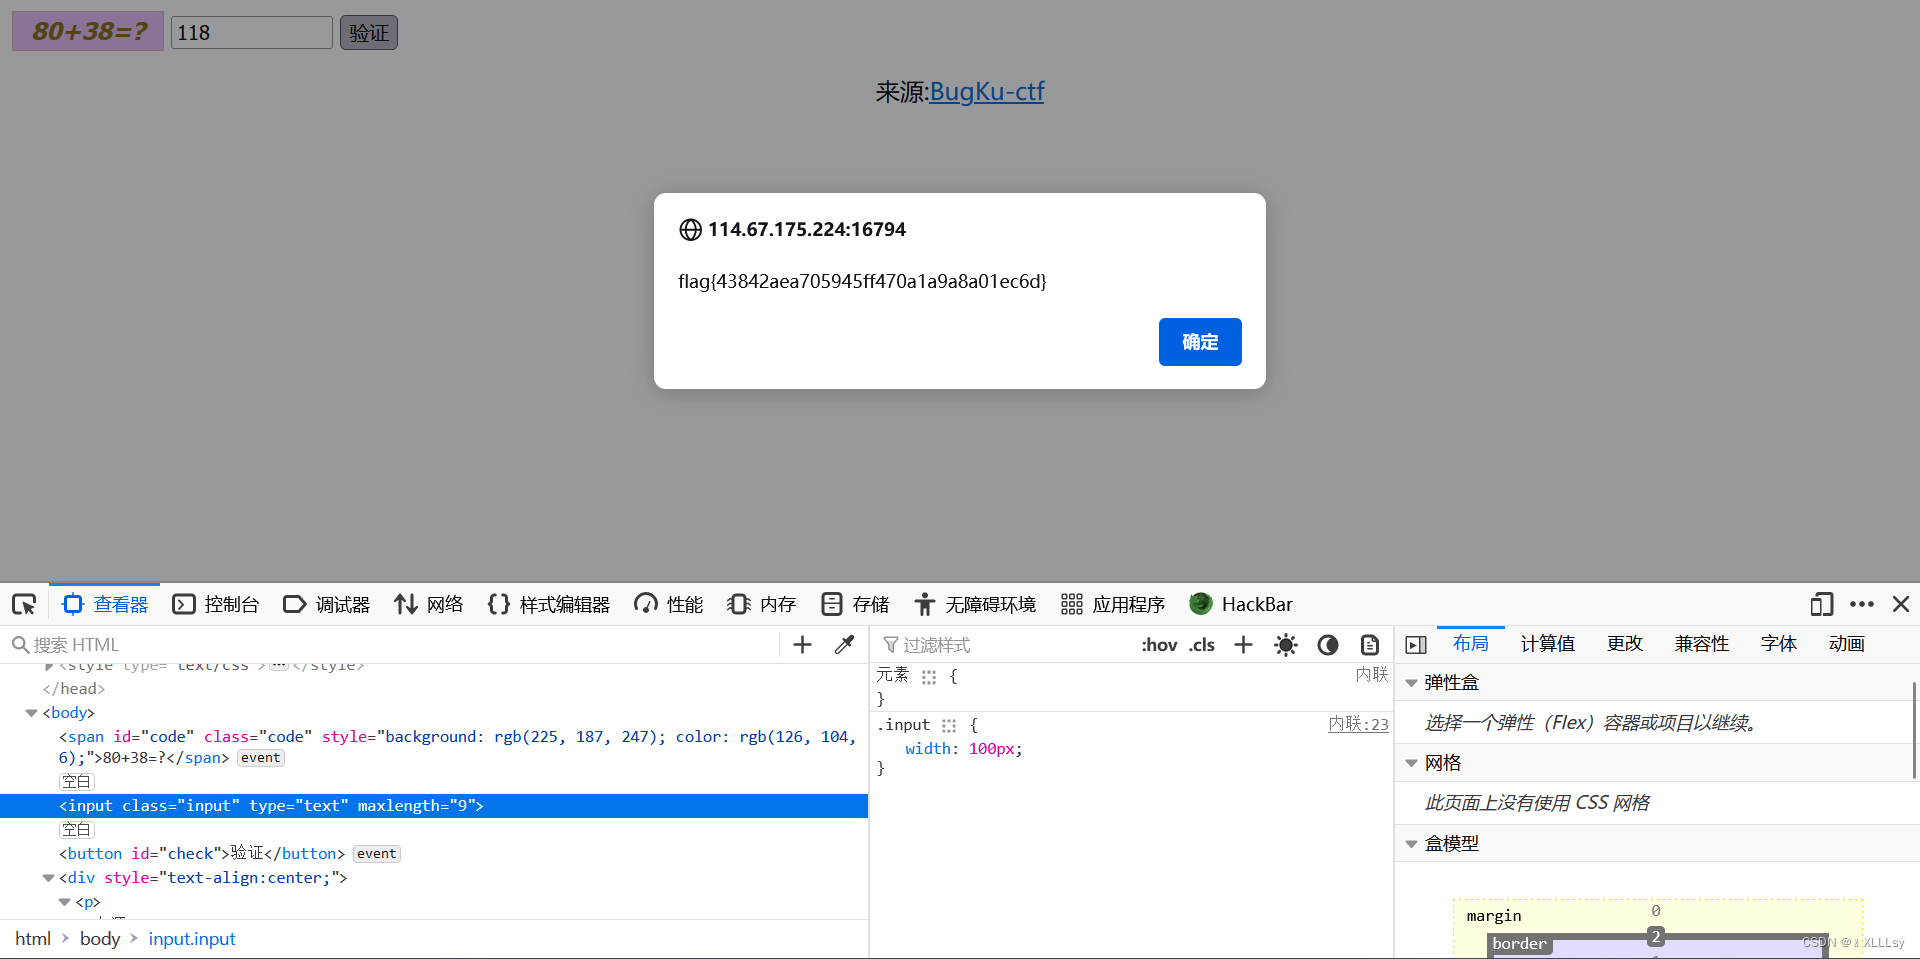Click the flag text in alert
Screen dimensions: 1920x959
coord(862,281)
